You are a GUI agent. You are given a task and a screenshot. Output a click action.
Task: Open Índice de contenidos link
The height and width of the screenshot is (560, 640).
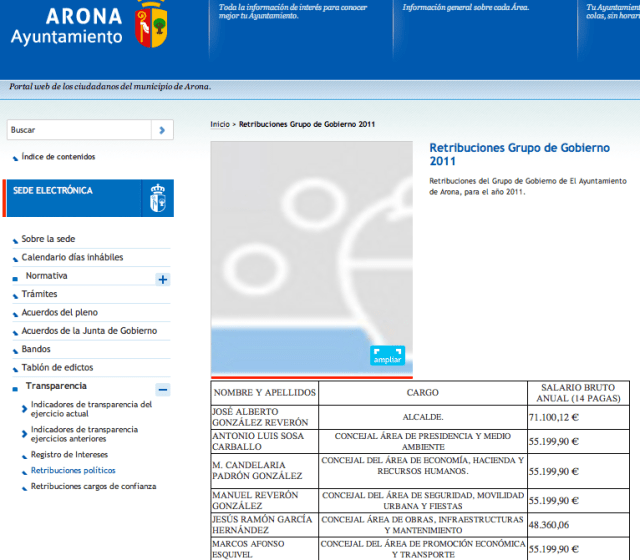click(58, 157)
